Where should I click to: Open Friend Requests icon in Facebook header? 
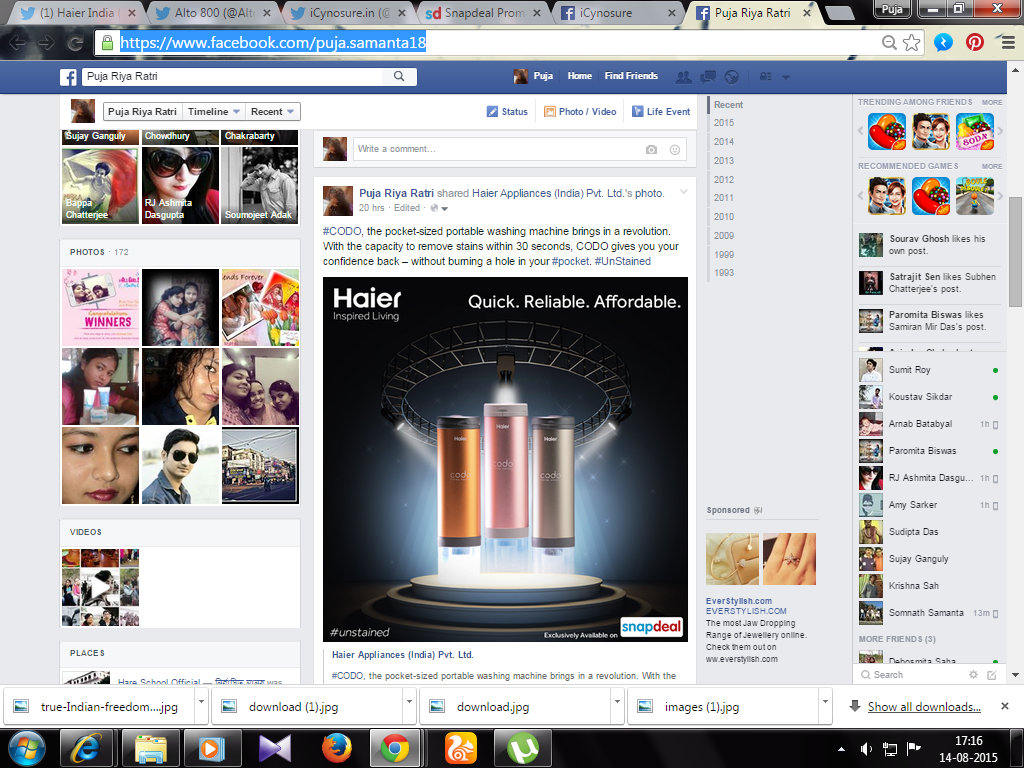(683, 77)
